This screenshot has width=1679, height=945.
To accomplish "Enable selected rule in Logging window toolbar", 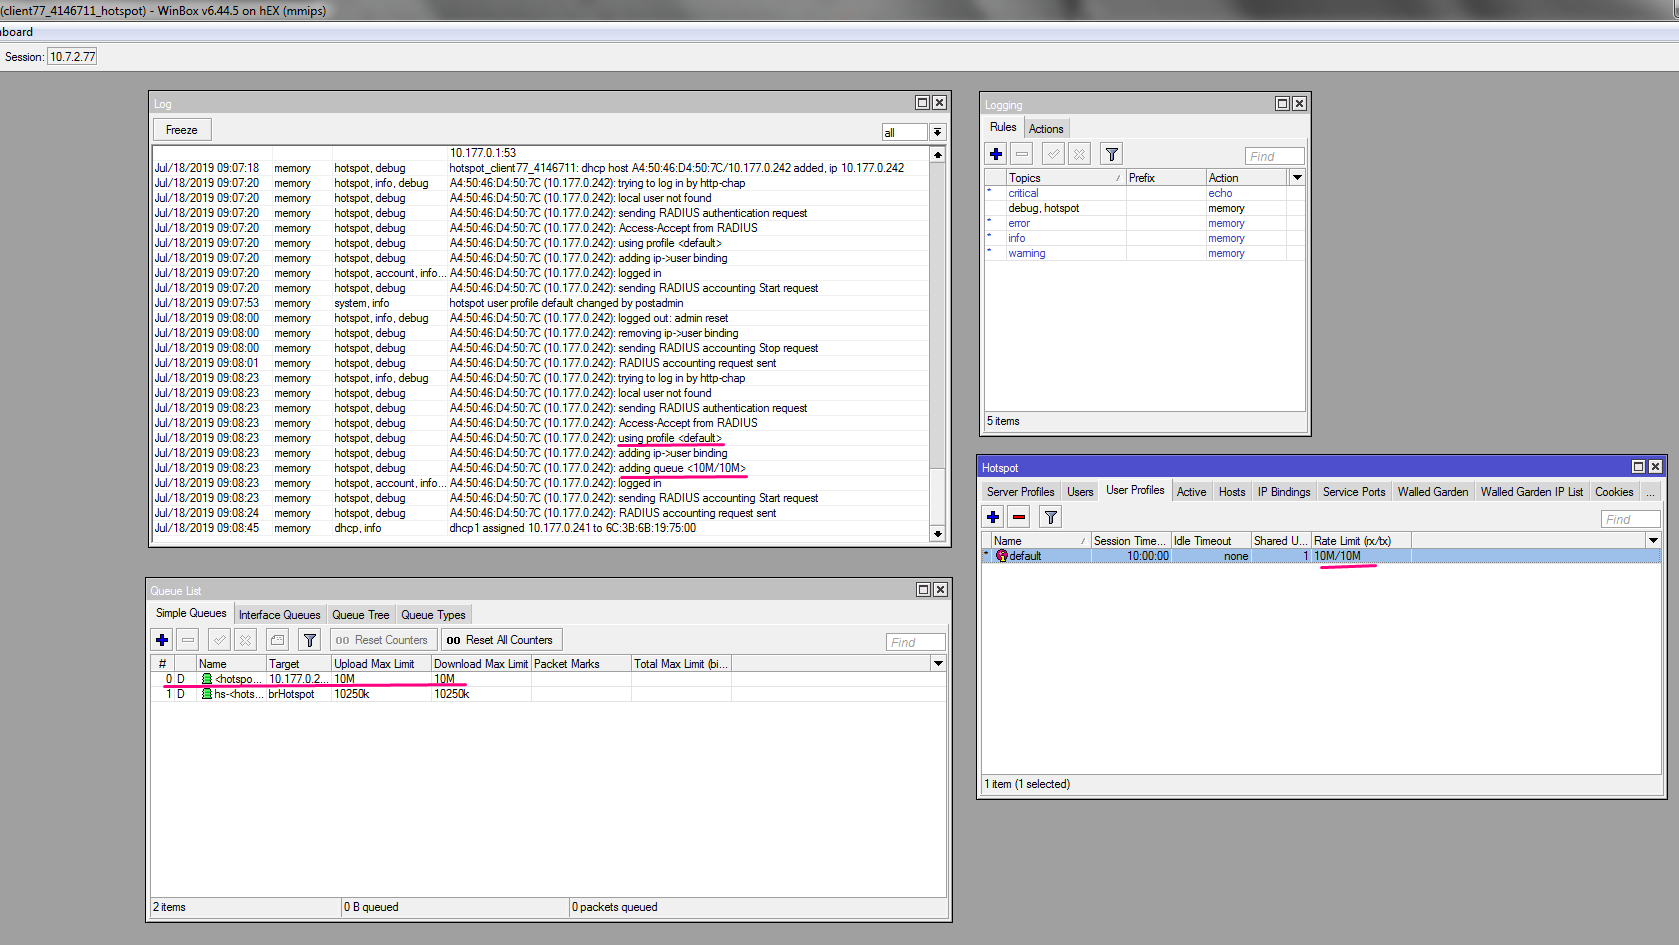I will coord(1053,154).
